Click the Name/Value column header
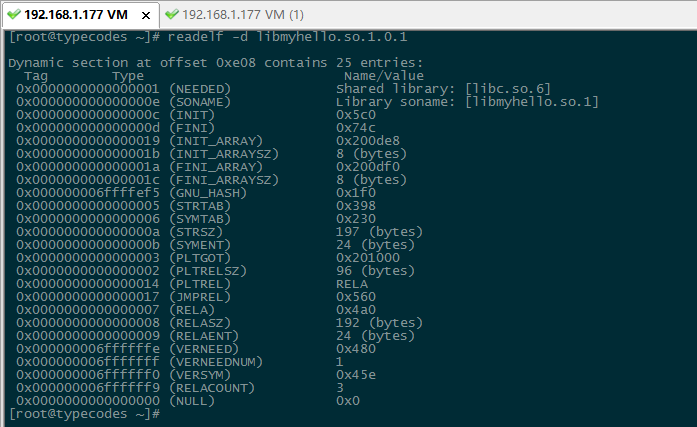 (x=385, y=76)
